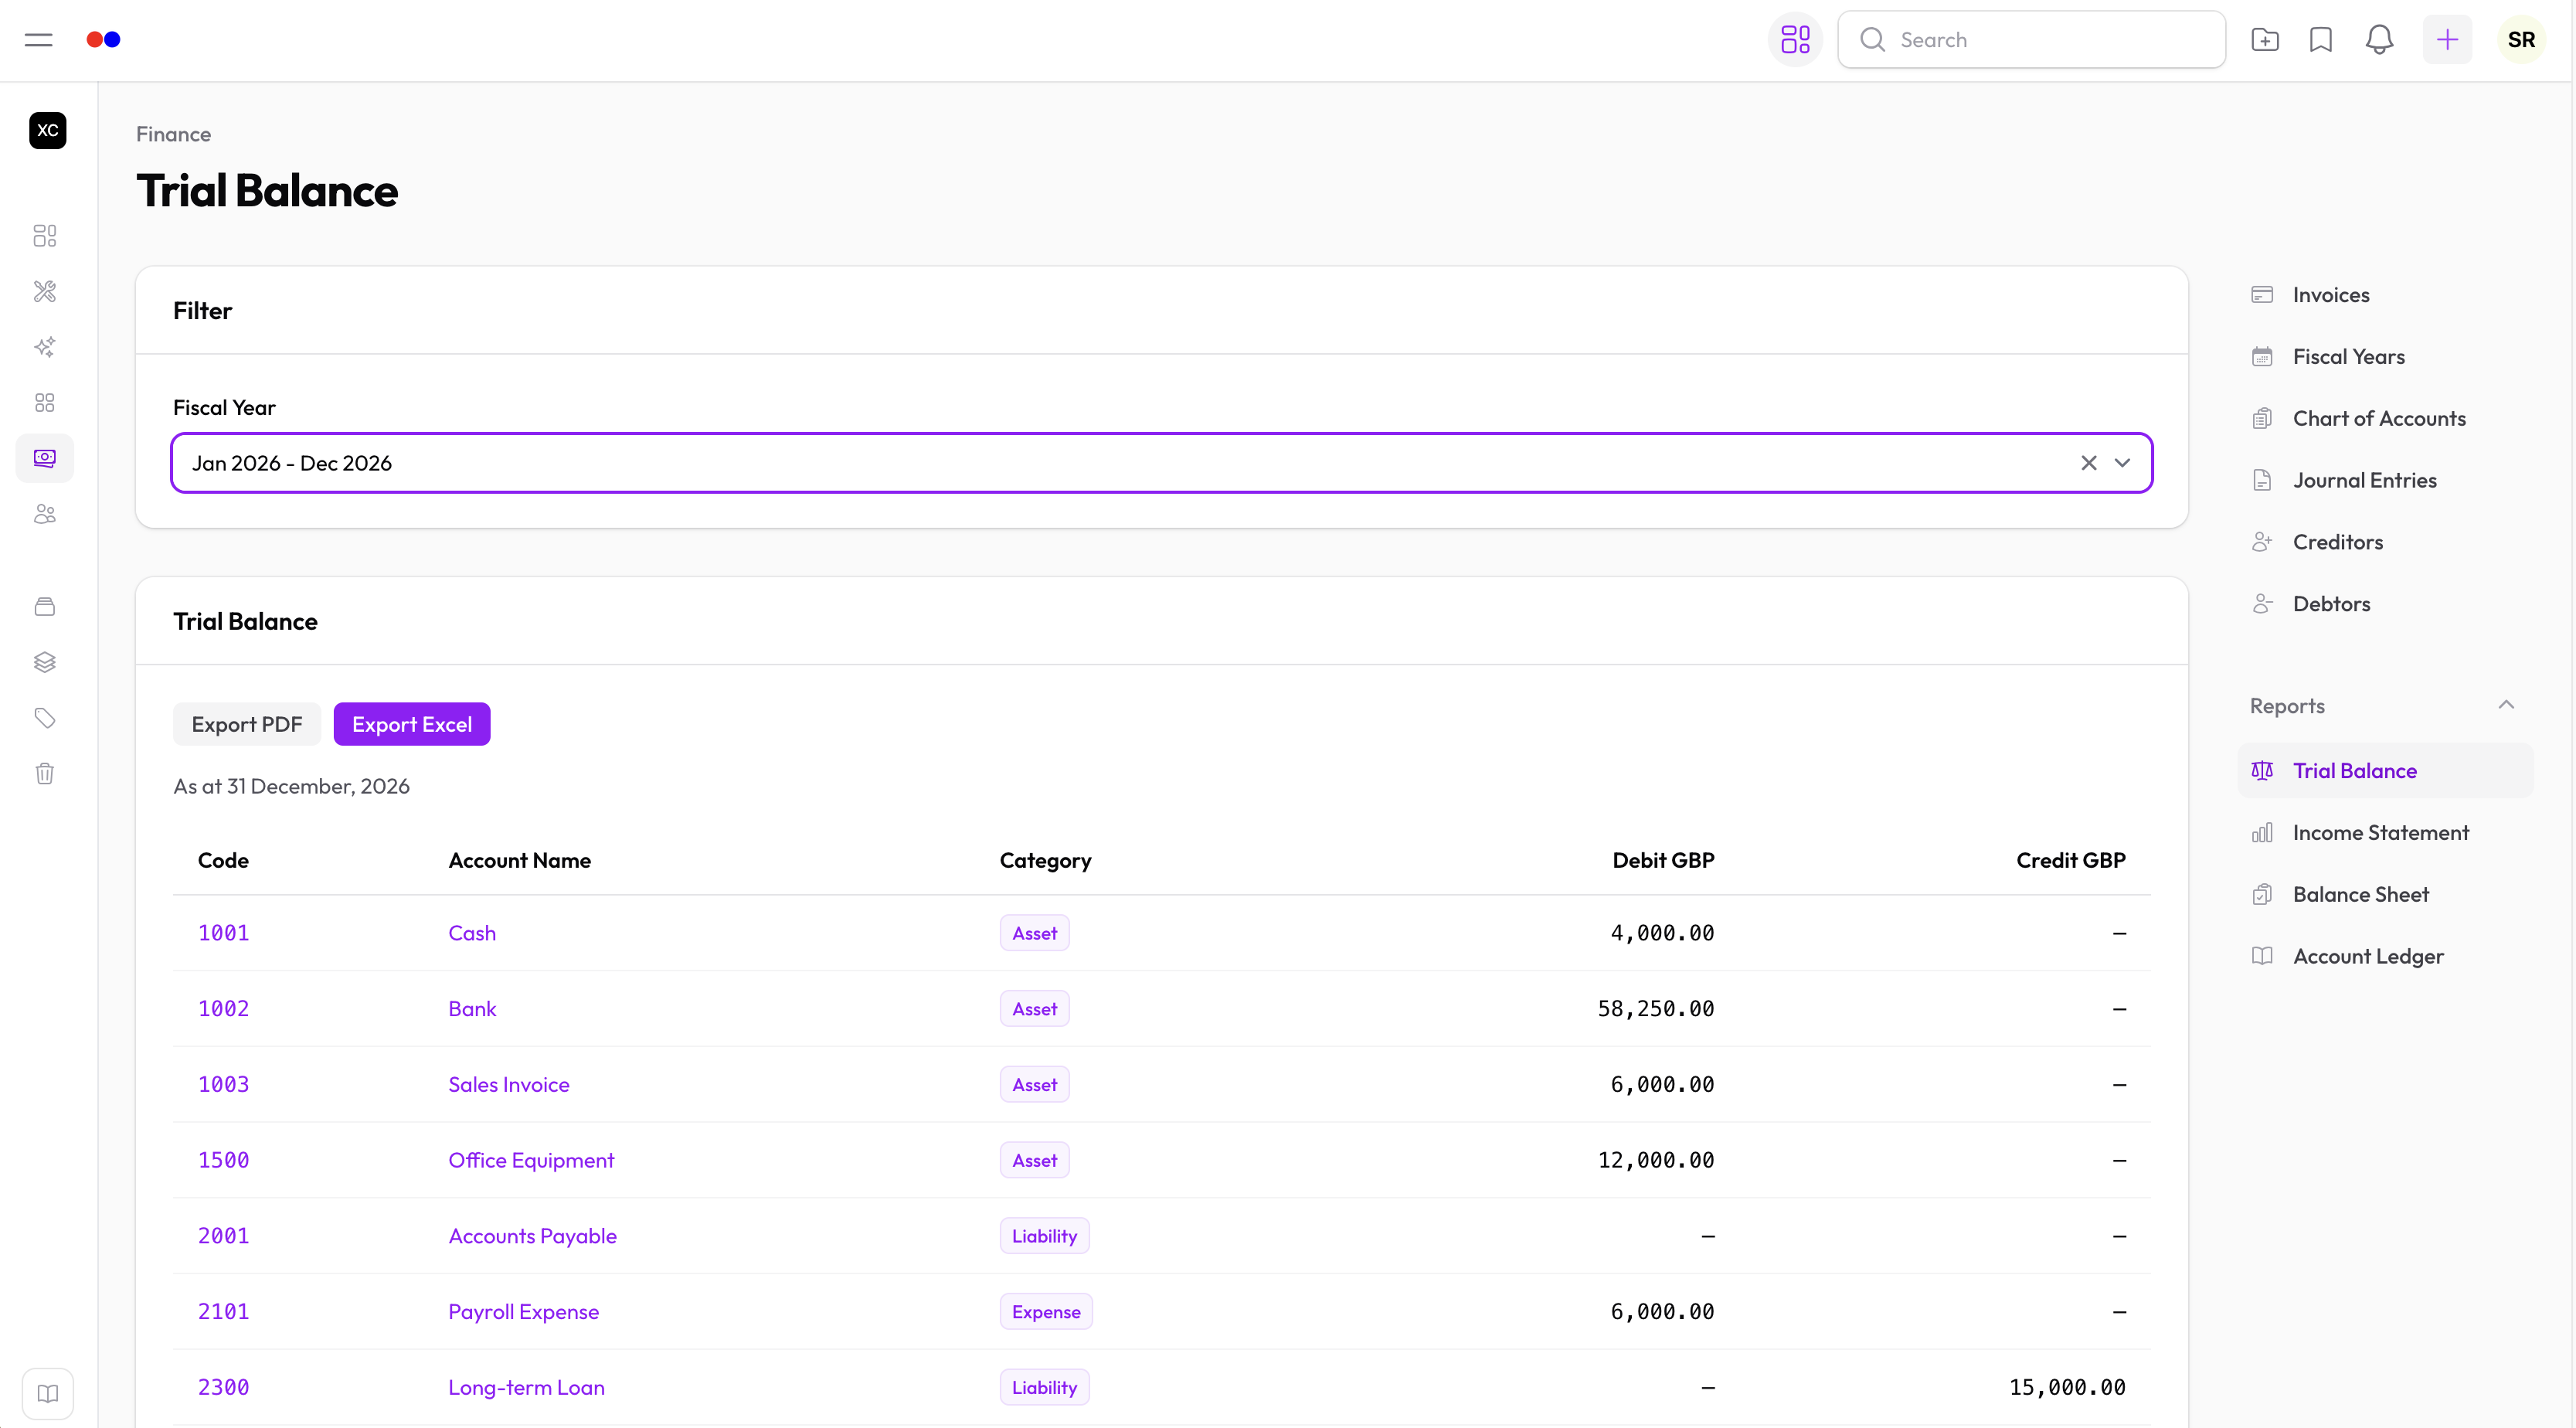
Task: Open the Cash account link
Action: point(472,933)
